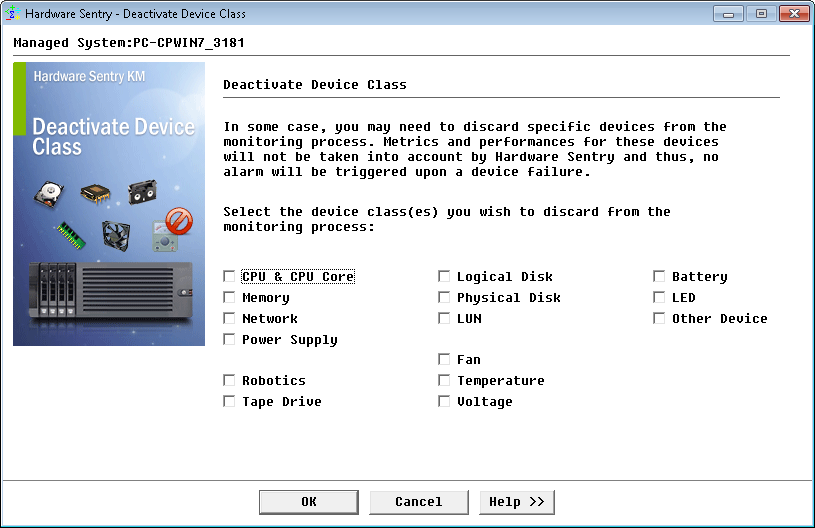Minimize the Hardware Sentry window

click(x=728, y=14)
